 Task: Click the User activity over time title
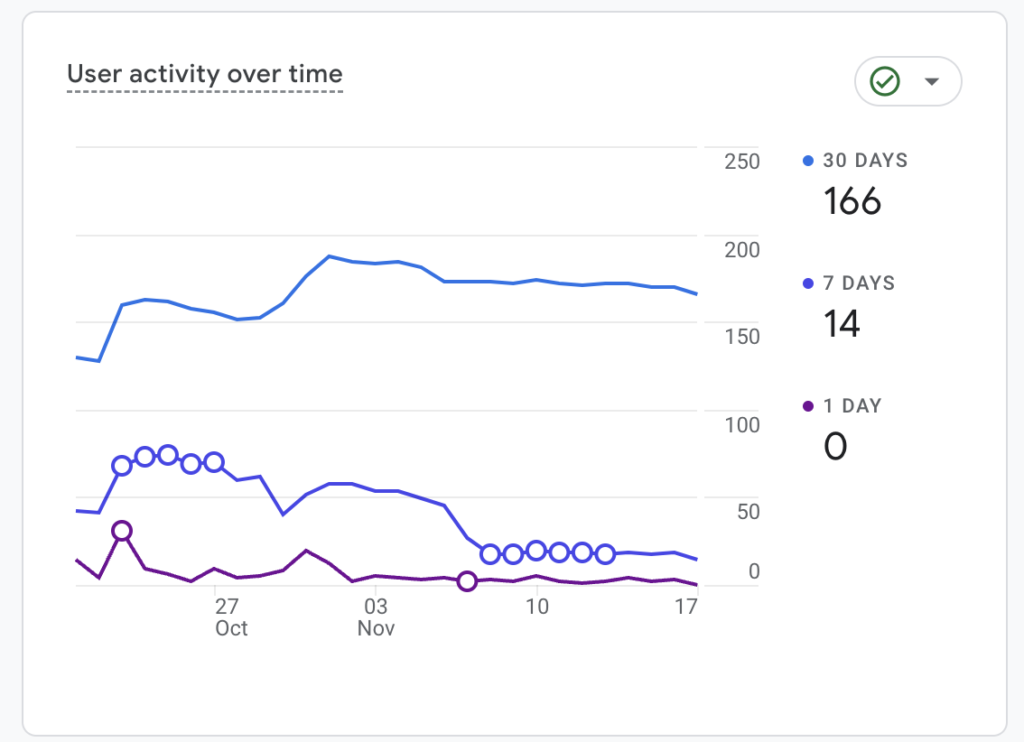204,73
